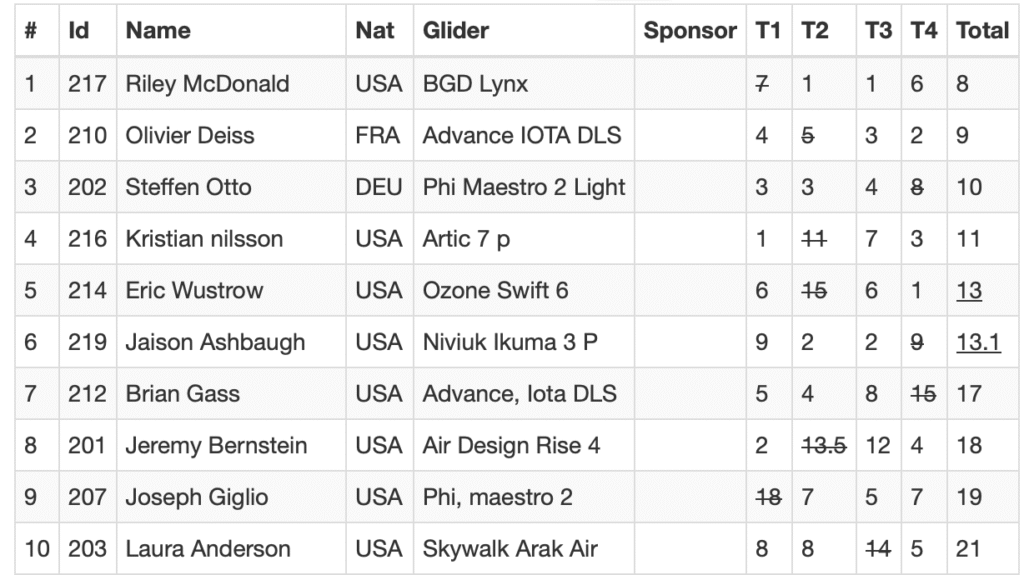Image resolution: width=1024 pixels, height=575 pixels.
Task: Click the Id column header
Action: click(x=79, y=30)
